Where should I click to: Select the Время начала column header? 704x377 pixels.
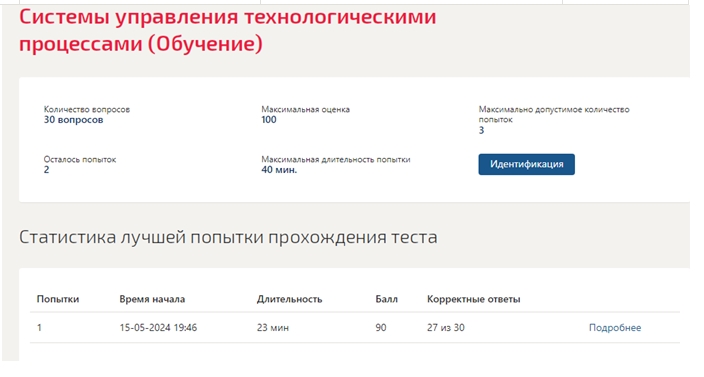[152, 299]
